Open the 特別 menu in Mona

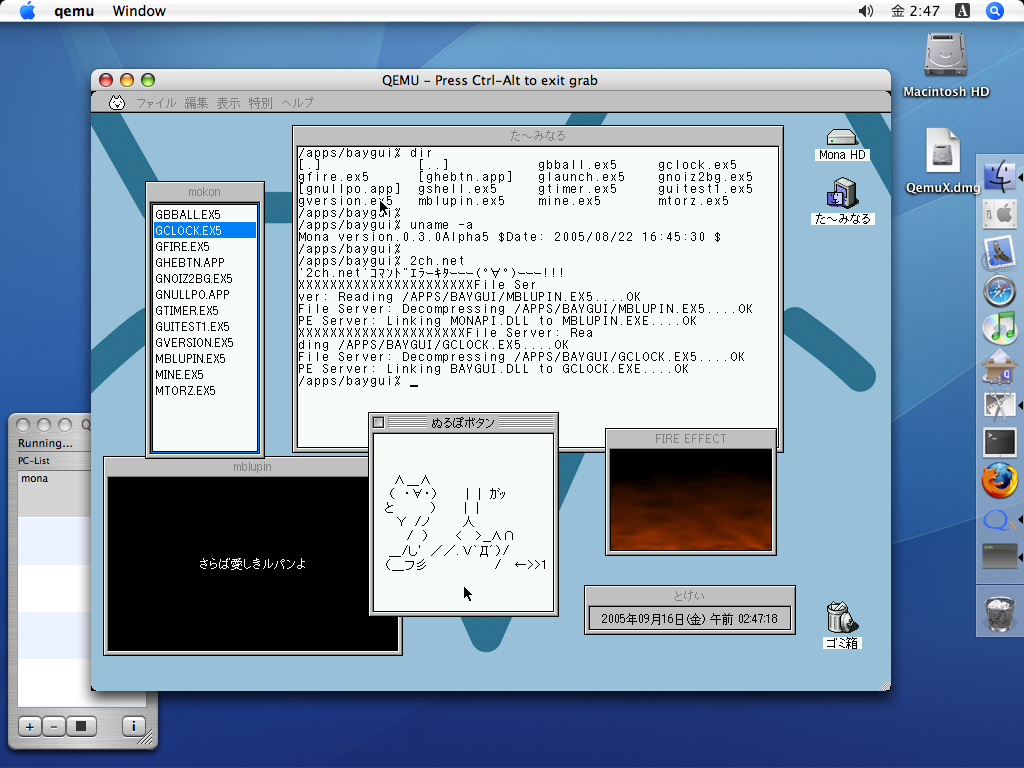point(260,103)
